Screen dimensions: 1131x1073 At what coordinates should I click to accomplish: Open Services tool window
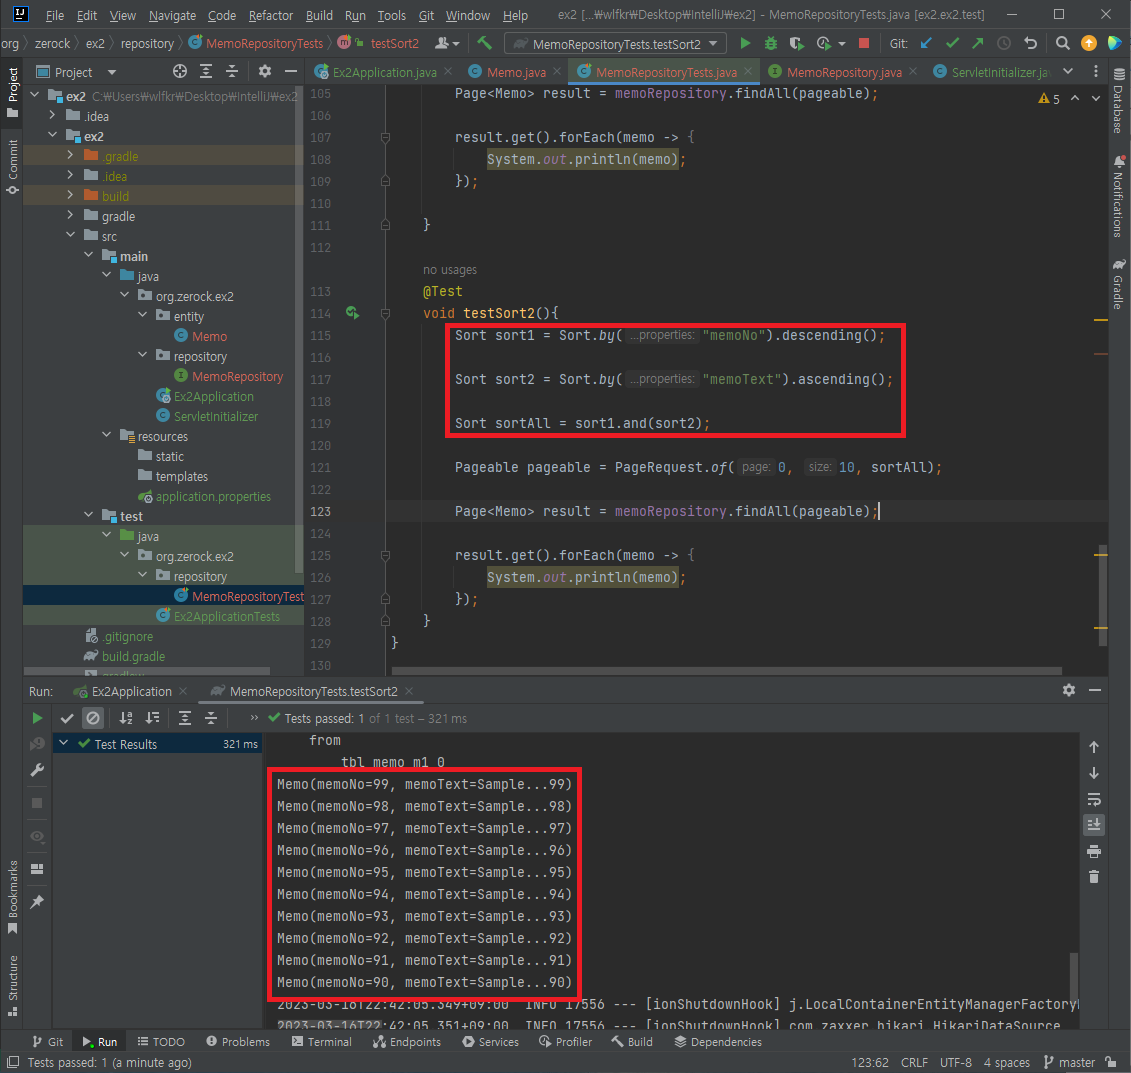coord(490,1042)
